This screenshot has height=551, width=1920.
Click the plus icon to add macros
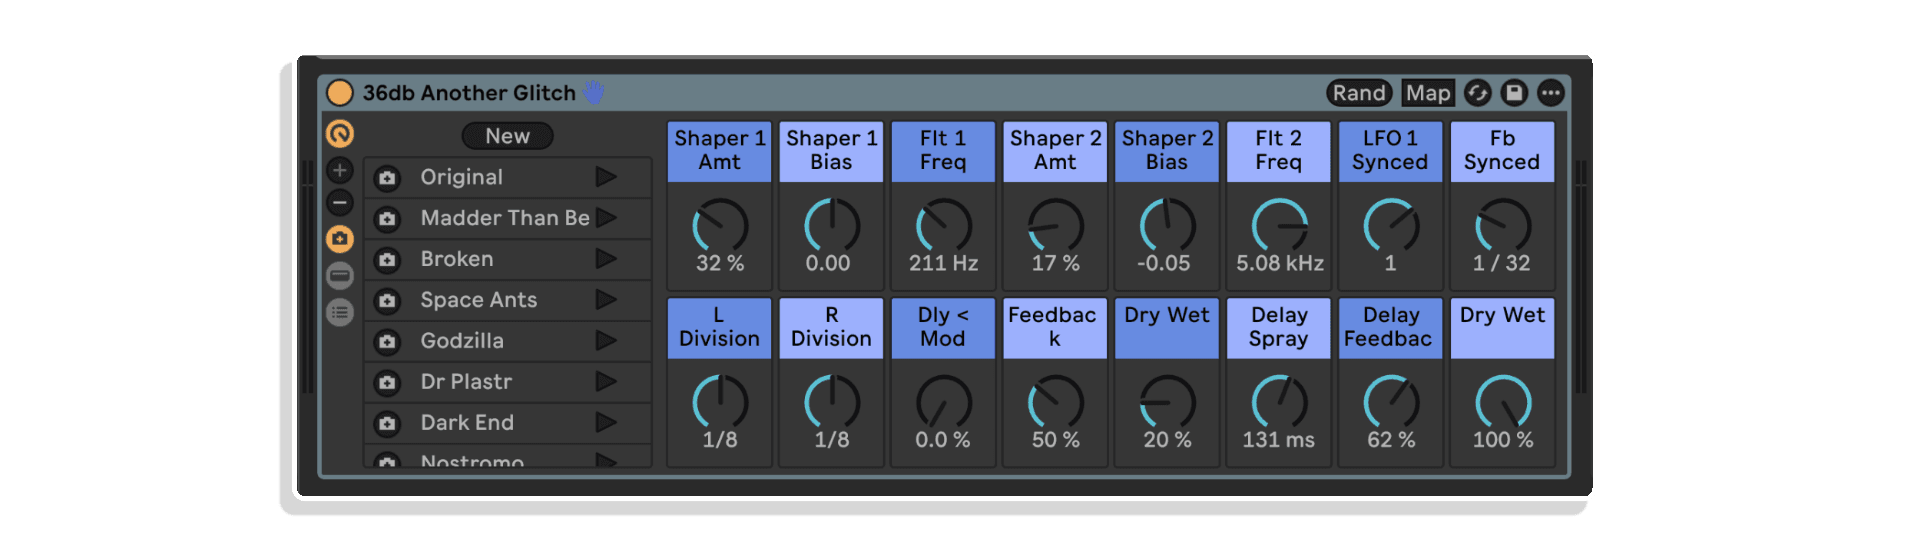tap(340, 170)
